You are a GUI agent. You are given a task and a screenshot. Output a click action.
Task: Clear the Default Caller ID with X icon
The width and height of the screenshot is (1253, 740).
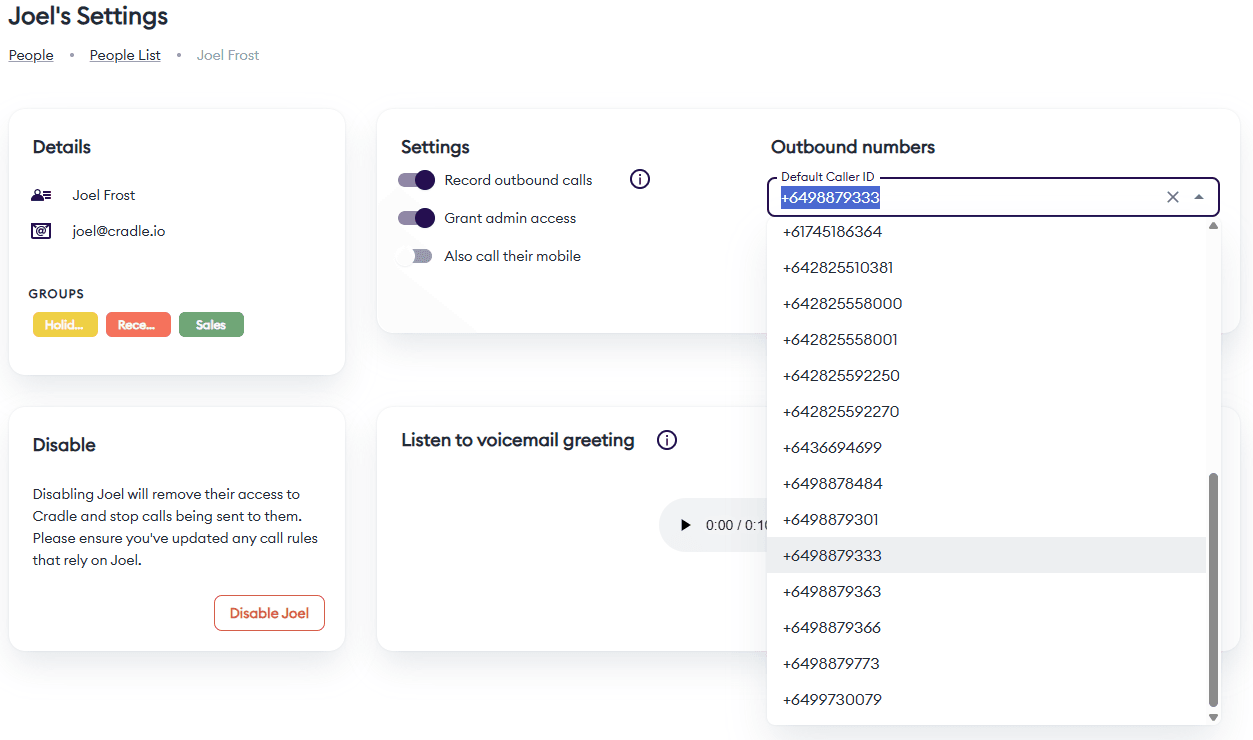(1173, 197)
